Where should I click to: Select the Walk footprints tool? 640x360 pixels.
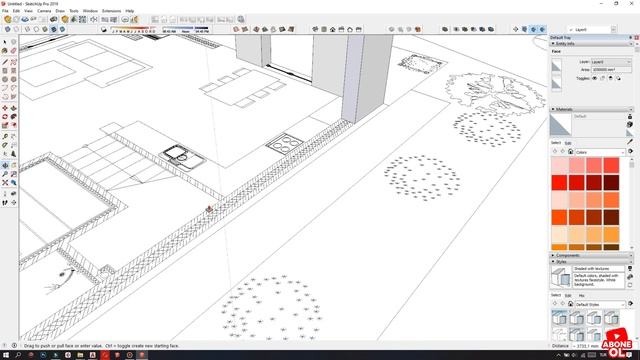[x=5, y=202]
